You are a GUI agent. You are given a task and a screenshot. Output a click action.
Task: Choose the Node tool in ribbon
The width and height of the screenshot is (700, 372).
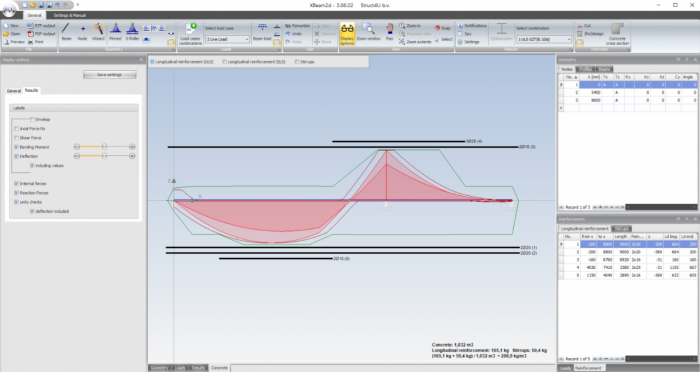(x=82, y=32)
